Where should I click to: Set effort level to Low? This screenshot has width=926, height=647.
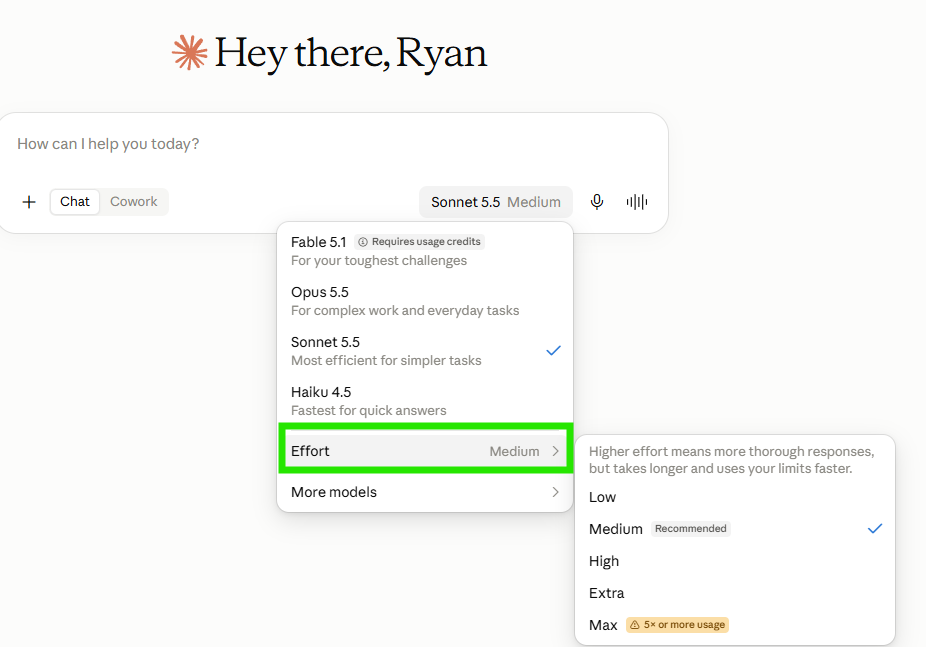pos(735,497)
